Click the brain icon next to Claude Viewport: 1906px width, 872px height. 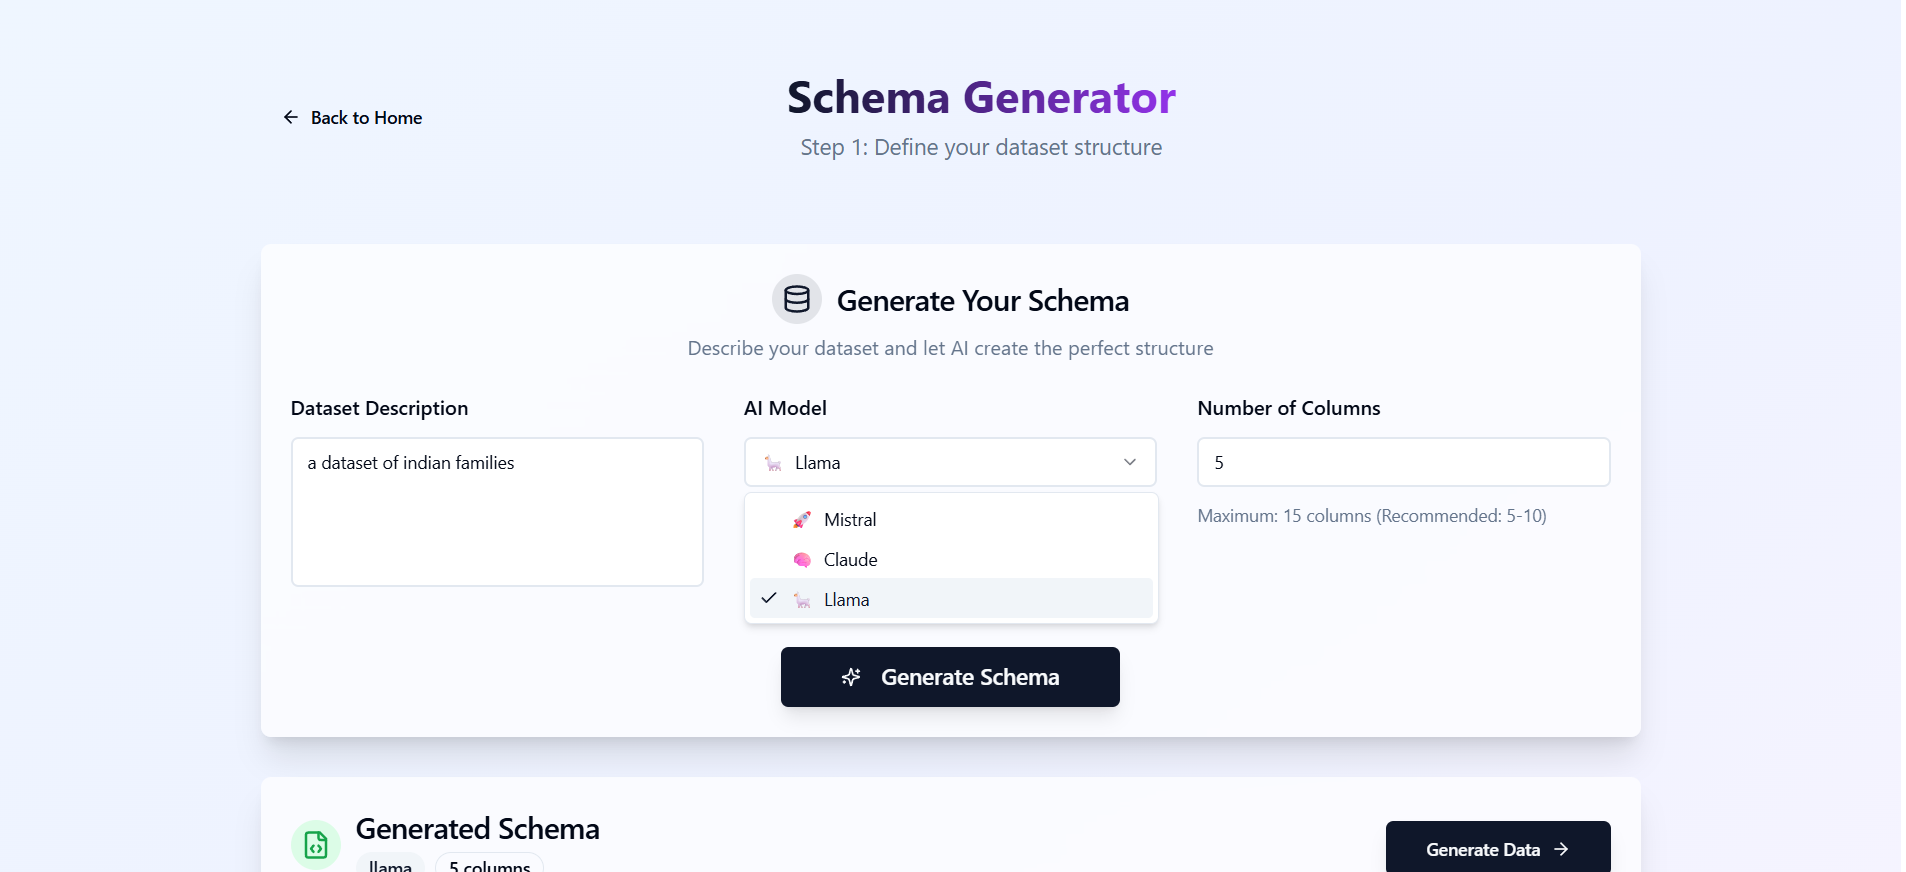click(x=802, y=560)
